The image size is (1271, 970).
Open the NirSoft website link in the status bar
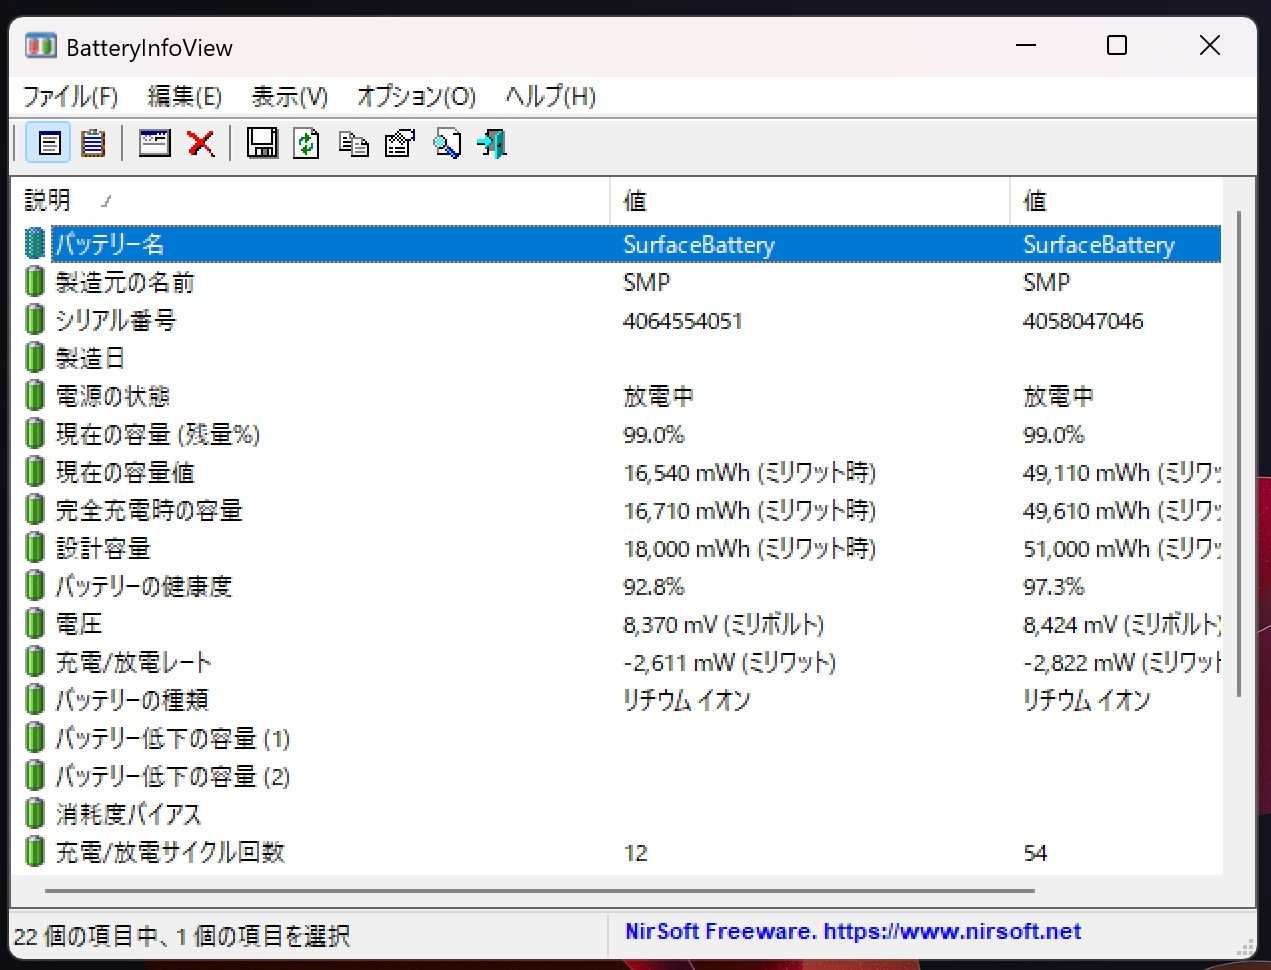(852, 932)
